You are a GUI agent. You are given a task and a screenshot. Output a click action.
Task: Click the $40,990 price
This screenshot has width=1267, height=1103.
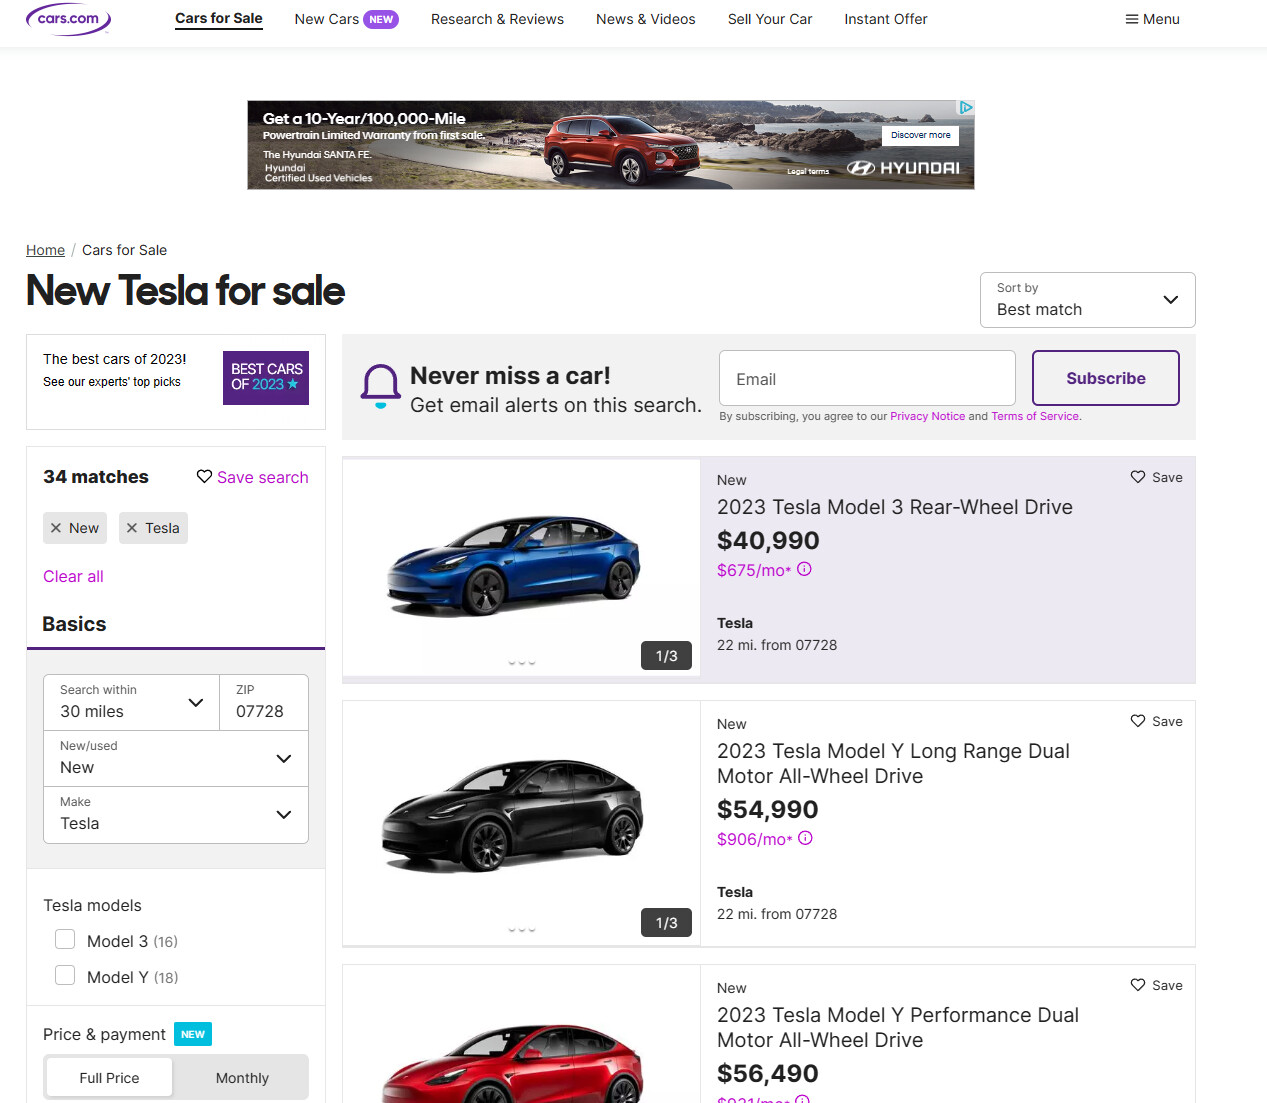pos(768,541)
